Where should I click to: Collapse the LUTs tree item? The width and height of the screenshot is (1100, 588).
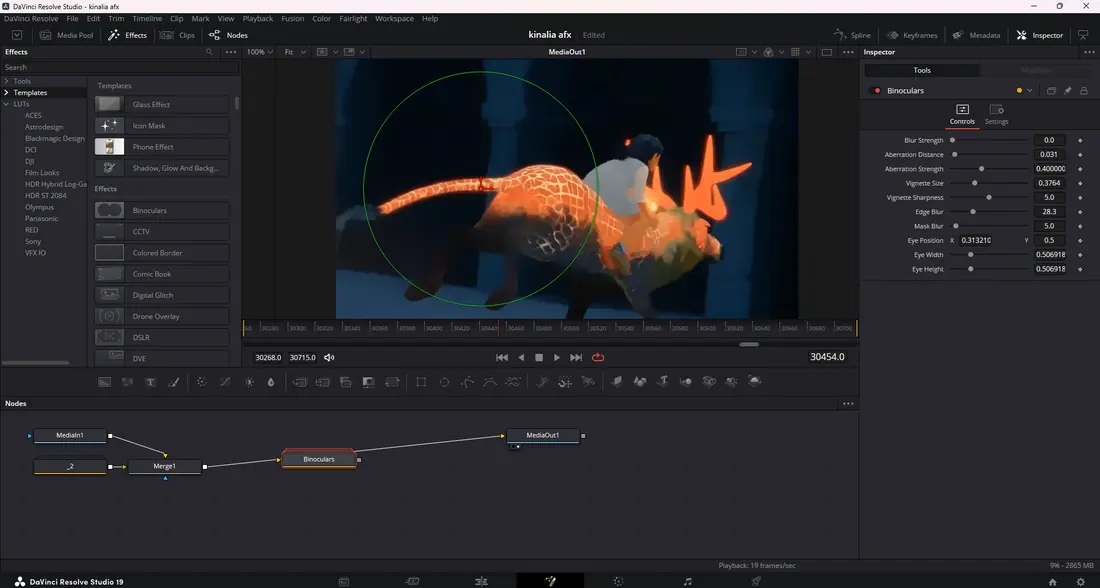[6, 104]
